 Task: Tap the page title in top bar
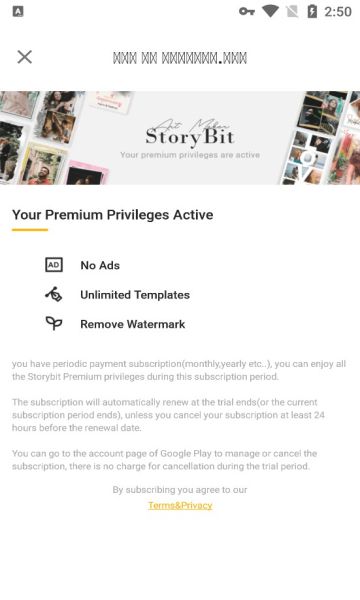[x=180, y=58]
